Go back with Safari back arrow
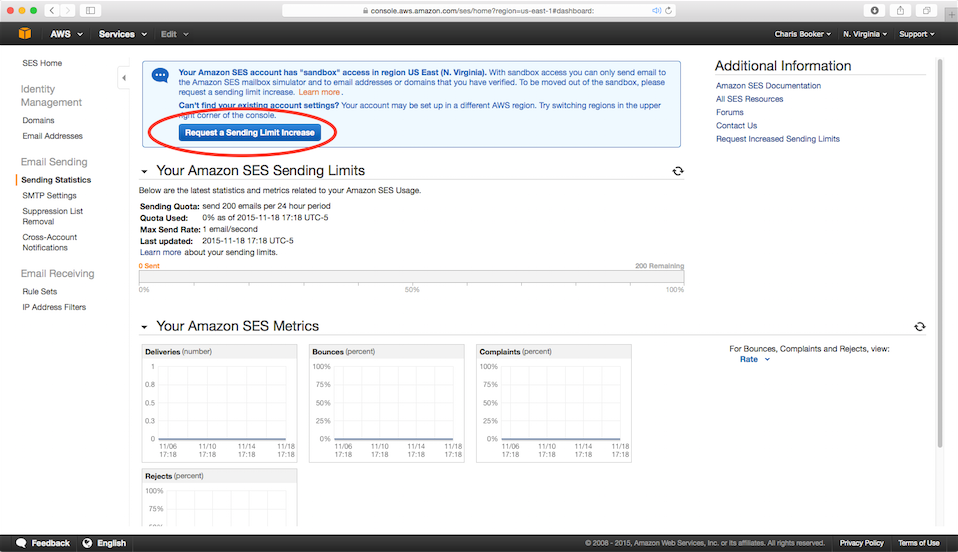Viewport: 958px width, 552px height. (x=52, y=10)
